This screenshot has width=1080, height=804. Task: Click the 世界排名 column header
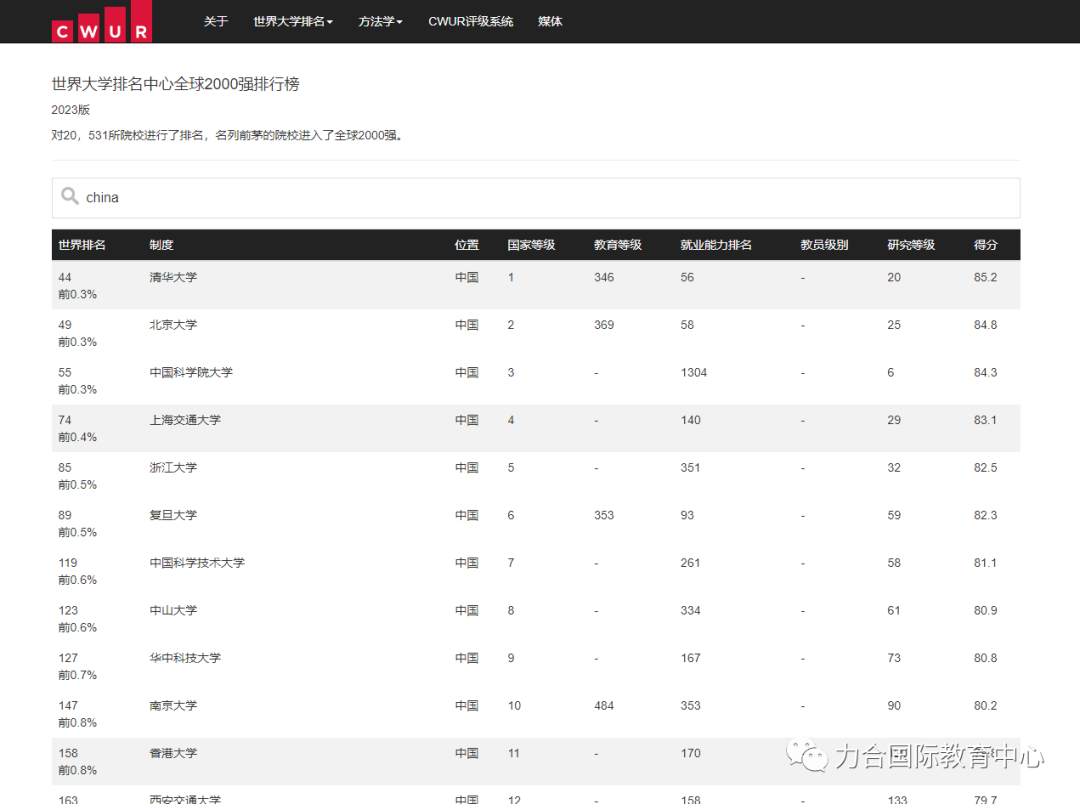tap(82, 245)
